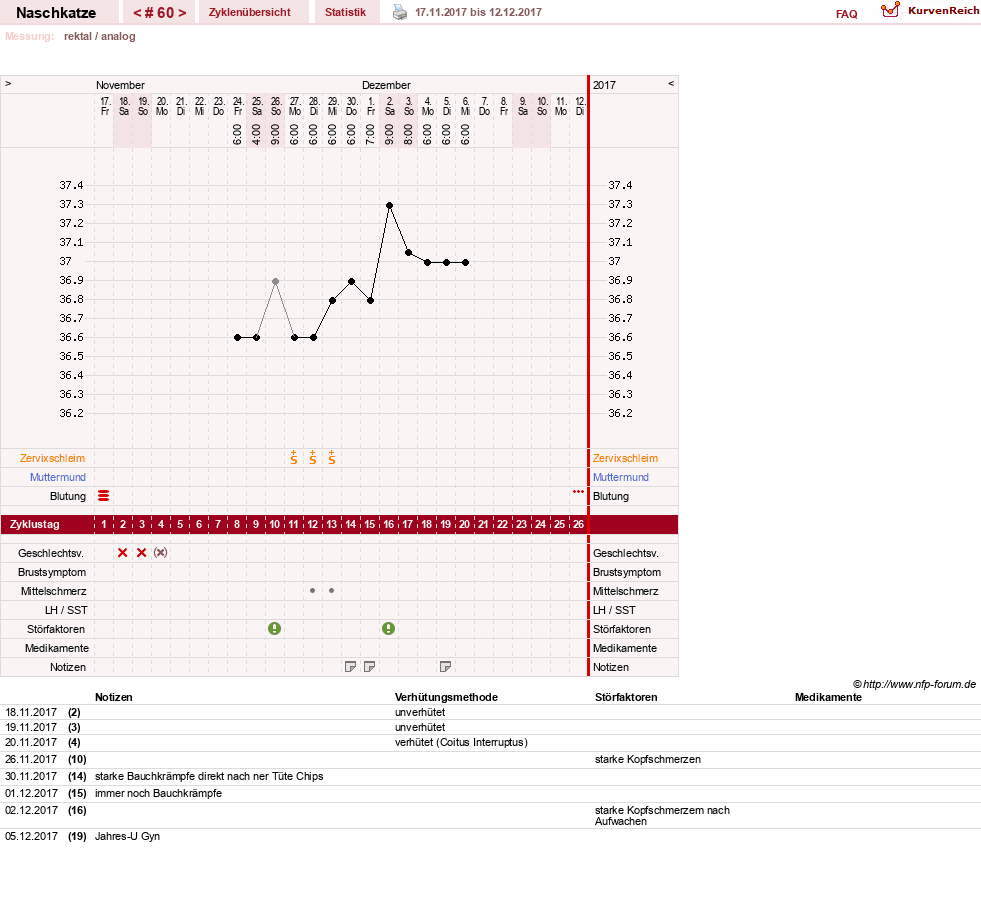Screen dimensions: 981x910
Task: Open the Zyklenübersicht tab
Action: tap(250, 13)
